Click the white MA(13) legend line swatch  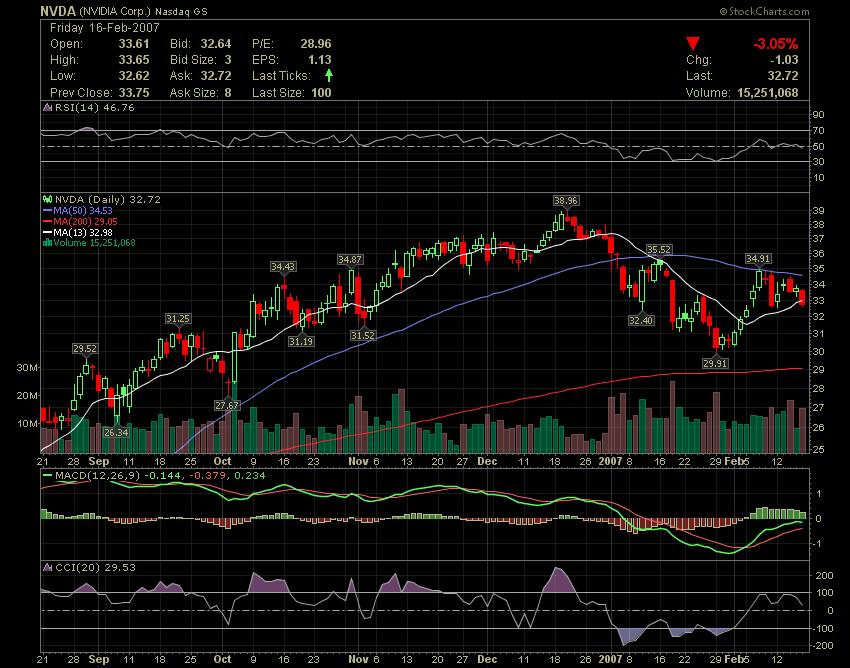click(x=47, y=233)
